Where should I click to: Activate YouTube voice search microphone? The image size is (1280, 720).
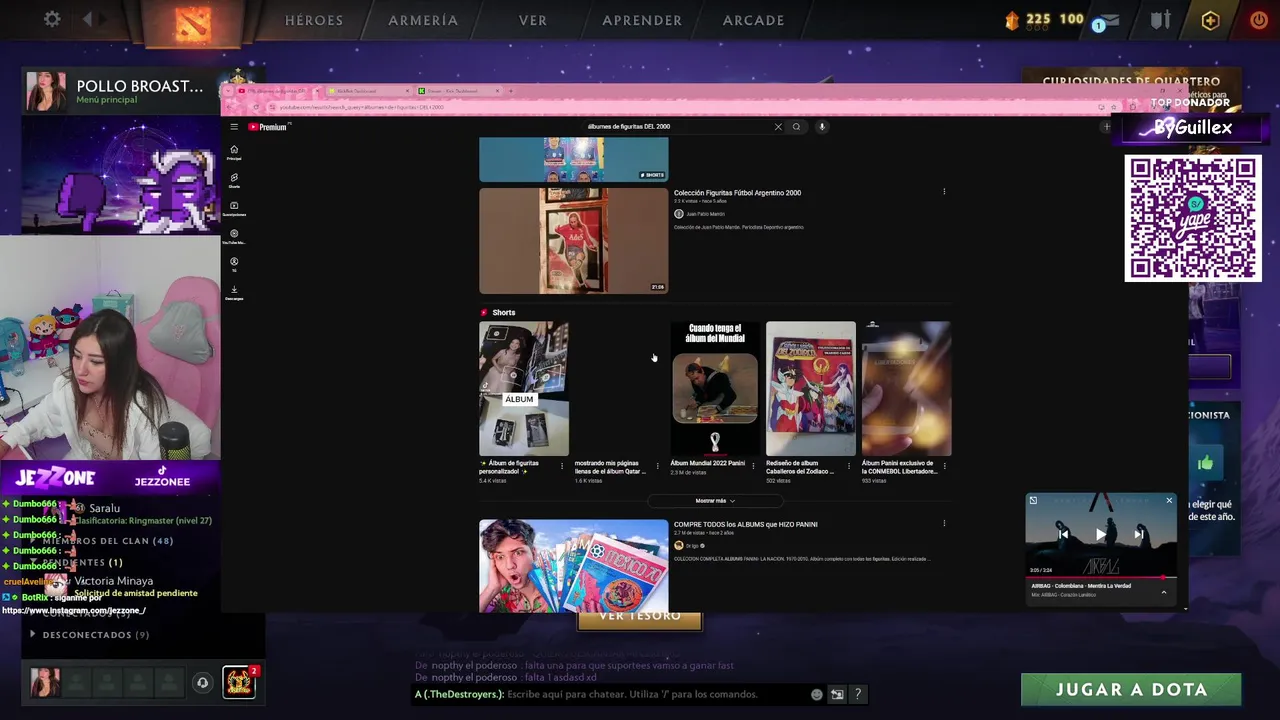[x=822, y=127]
